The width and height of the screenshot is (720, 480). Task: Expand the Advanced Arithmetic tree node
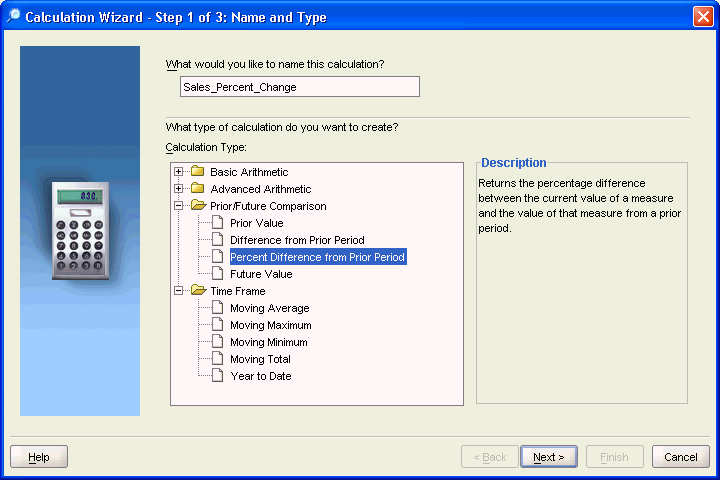(179, 189)
